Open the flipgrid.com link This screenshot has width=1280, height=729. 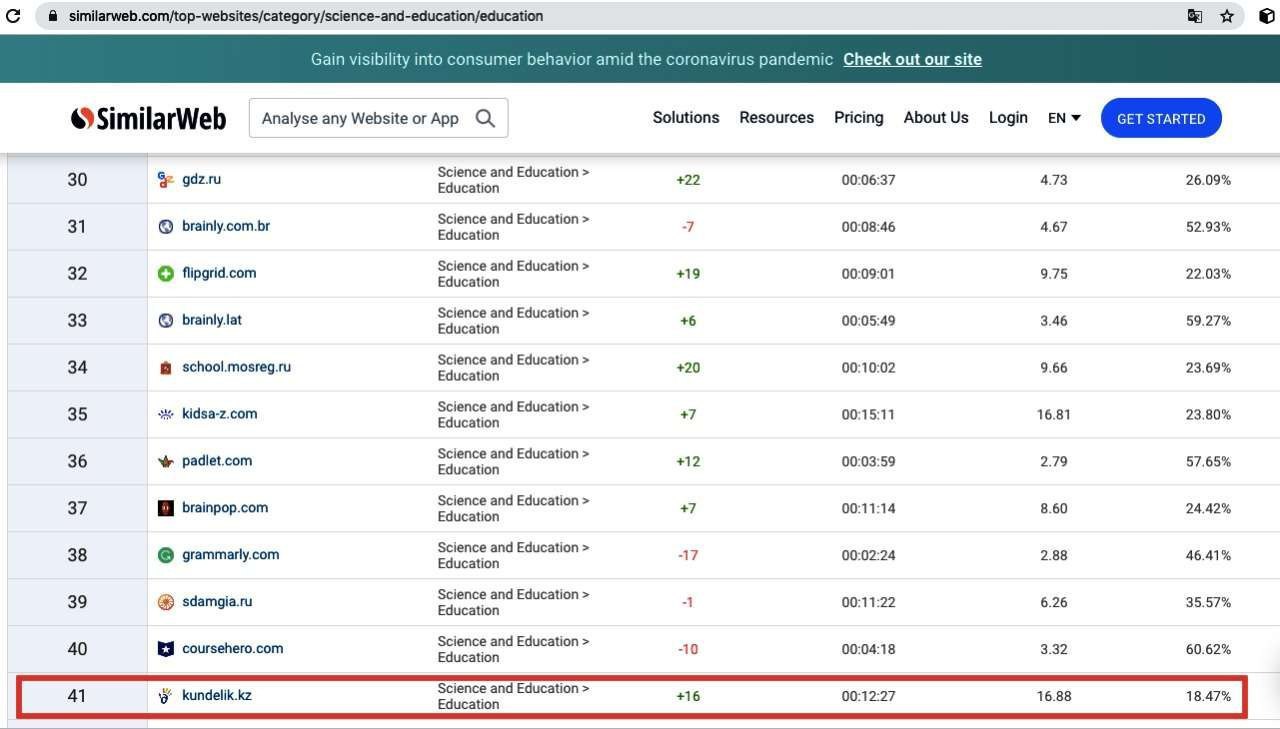219,273
